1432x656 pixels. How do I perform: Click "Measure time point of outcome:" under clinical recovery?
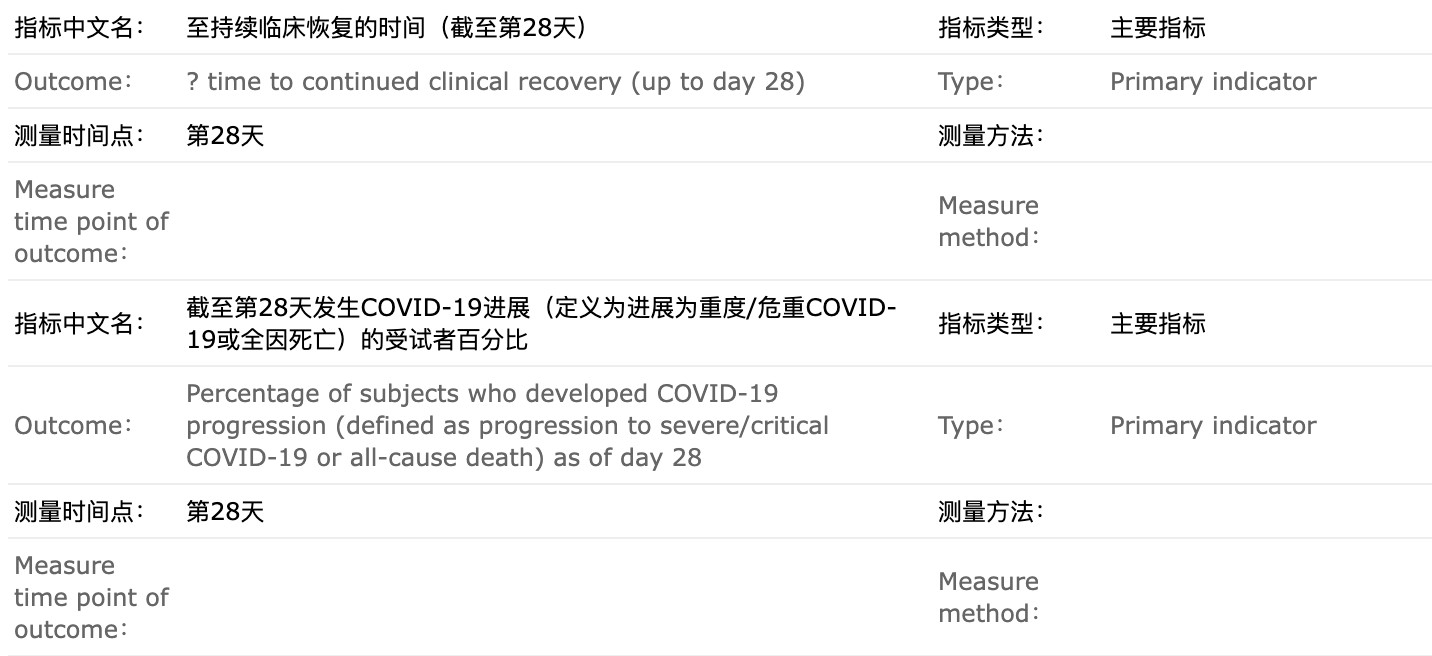coord(91,221)
